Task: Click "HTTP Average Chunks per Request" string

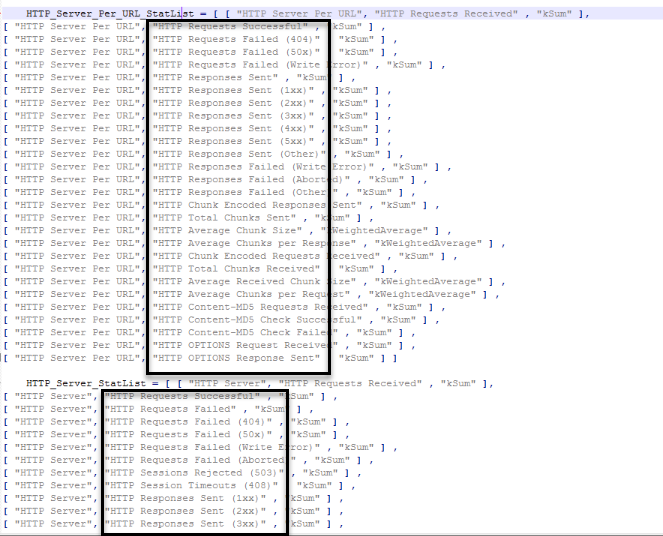Action: point(251,294)
